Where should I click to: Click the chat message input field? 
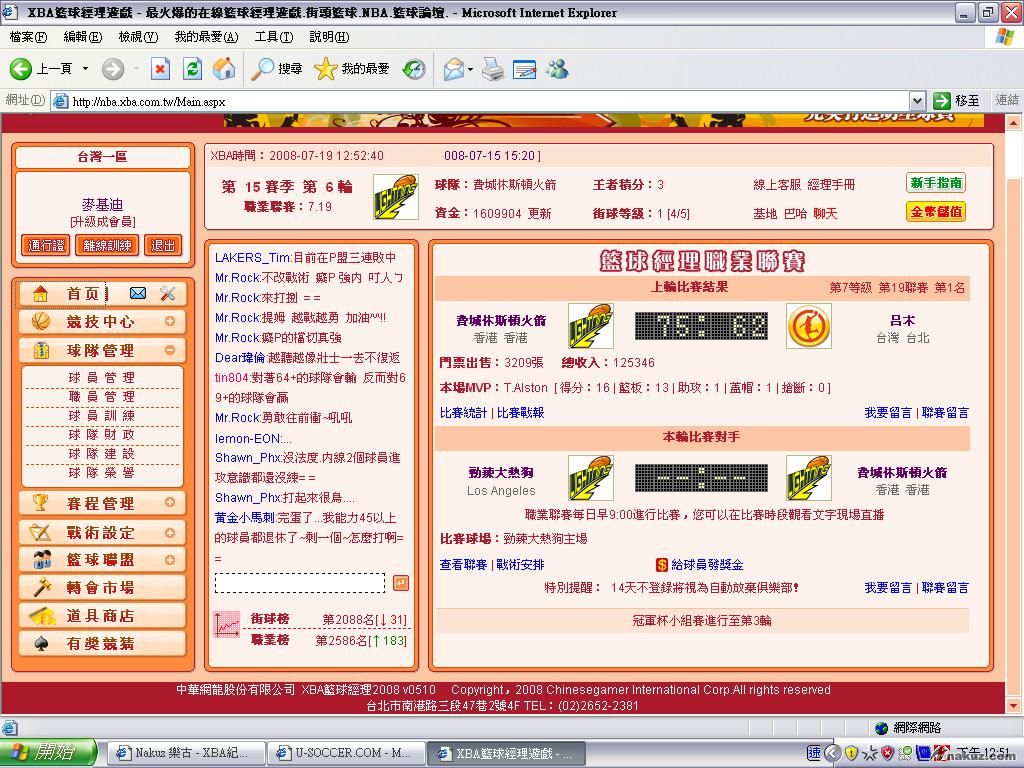[x=300, y=583]
